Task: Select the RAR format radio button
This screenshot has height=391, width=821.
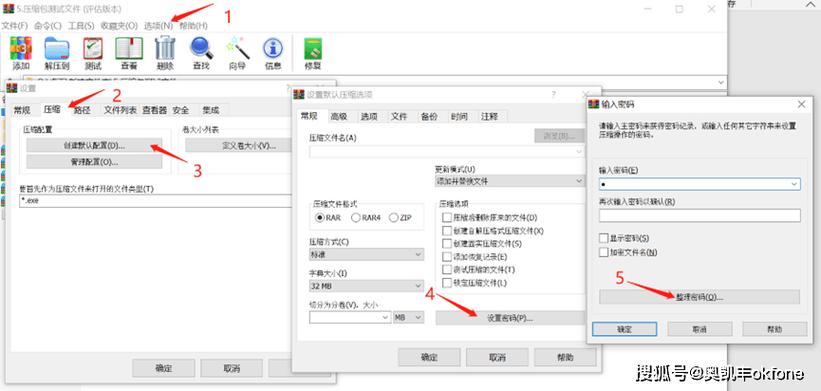Action: point(320,218)
